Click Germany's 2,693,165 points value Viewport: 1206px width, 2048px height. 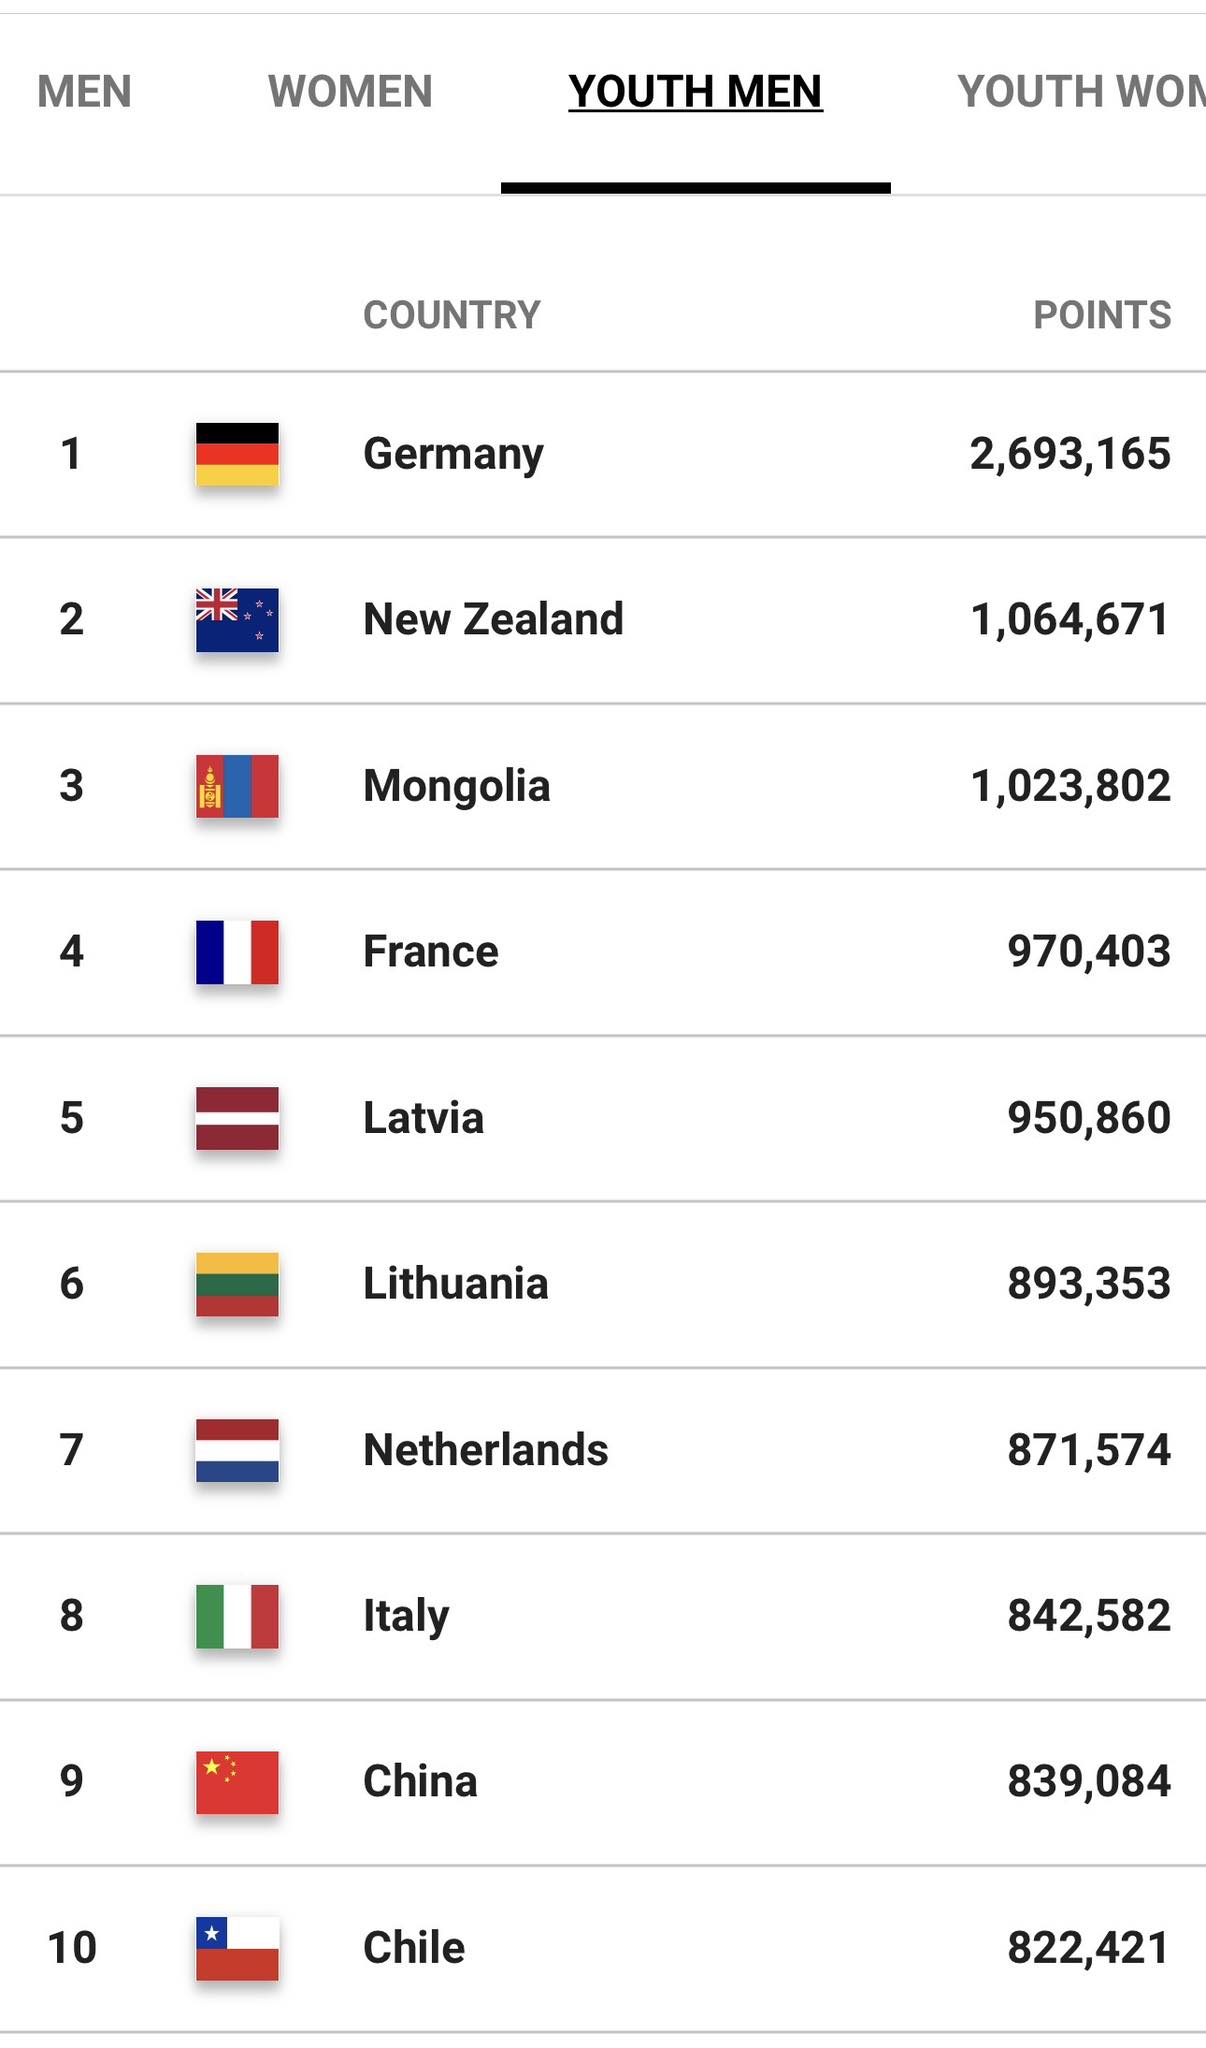[x=1069, y=454]
